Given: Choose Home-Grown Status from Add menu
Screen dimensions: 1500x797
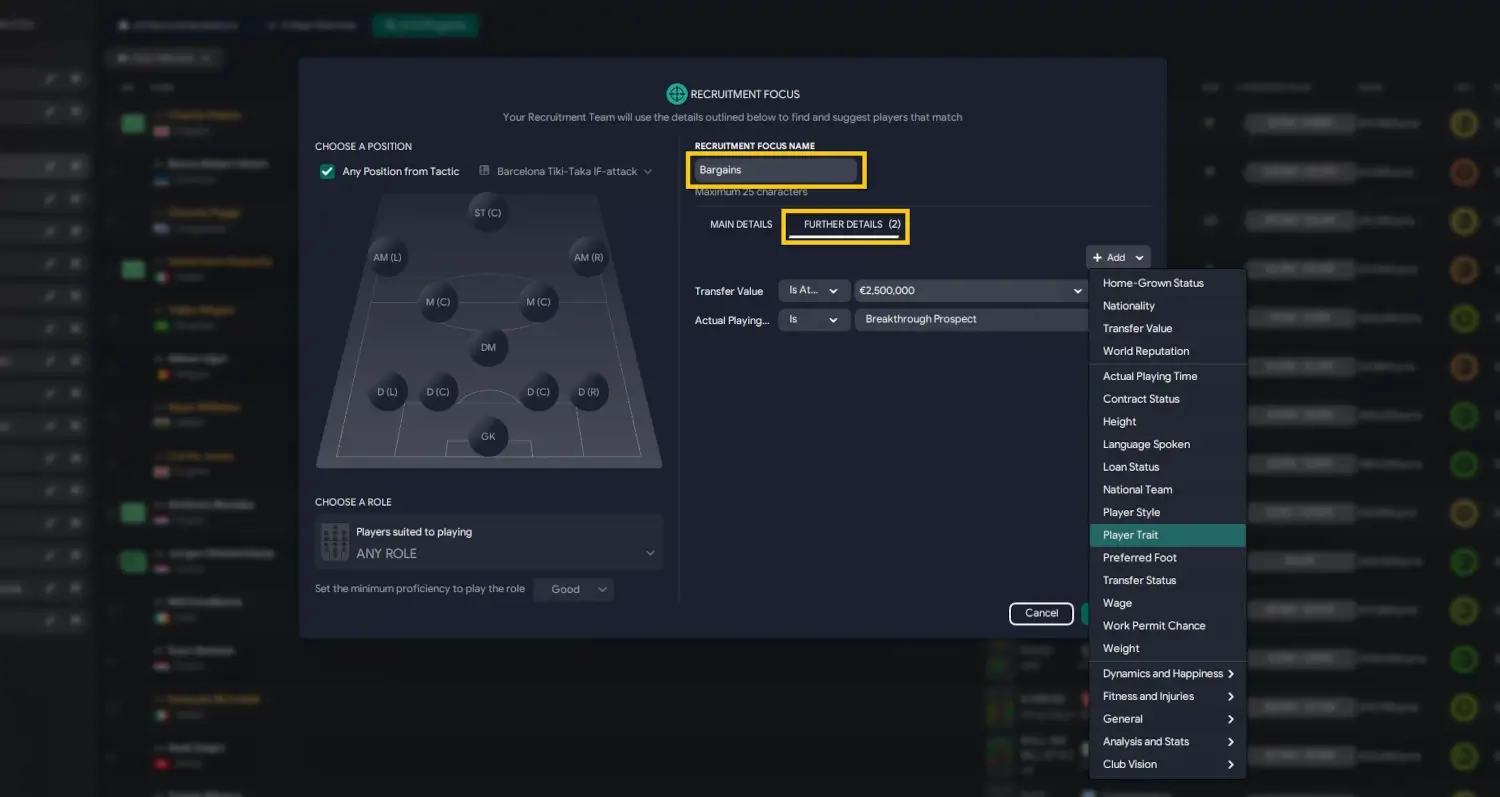Looking at the screenshot, I should click(1167, 283).
